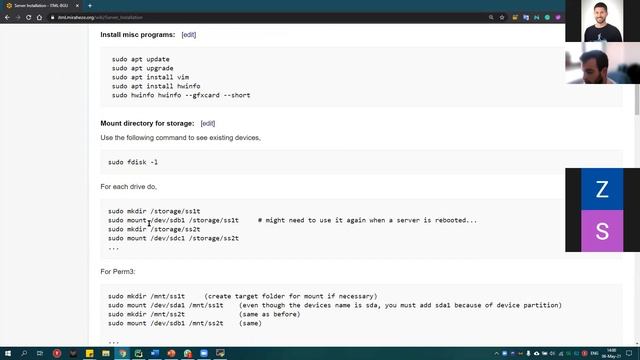The image size is (640, 360).
Task: Close the Server Installation browser tab
Action: tap(77, 6)
